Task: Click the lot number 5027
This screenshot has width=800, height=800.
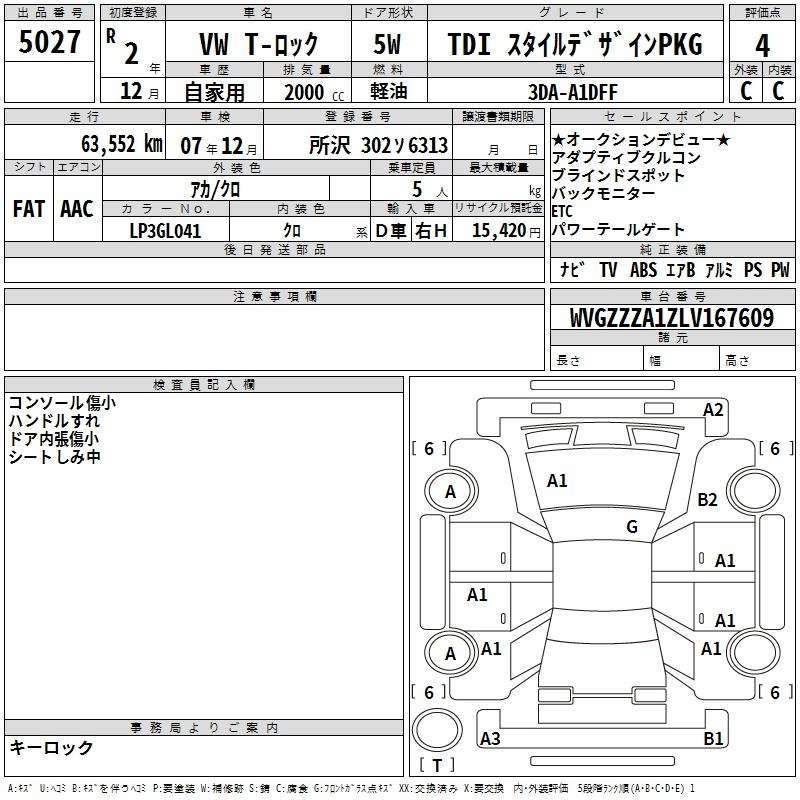Action: pyautogui.click(x=49, y=42)
